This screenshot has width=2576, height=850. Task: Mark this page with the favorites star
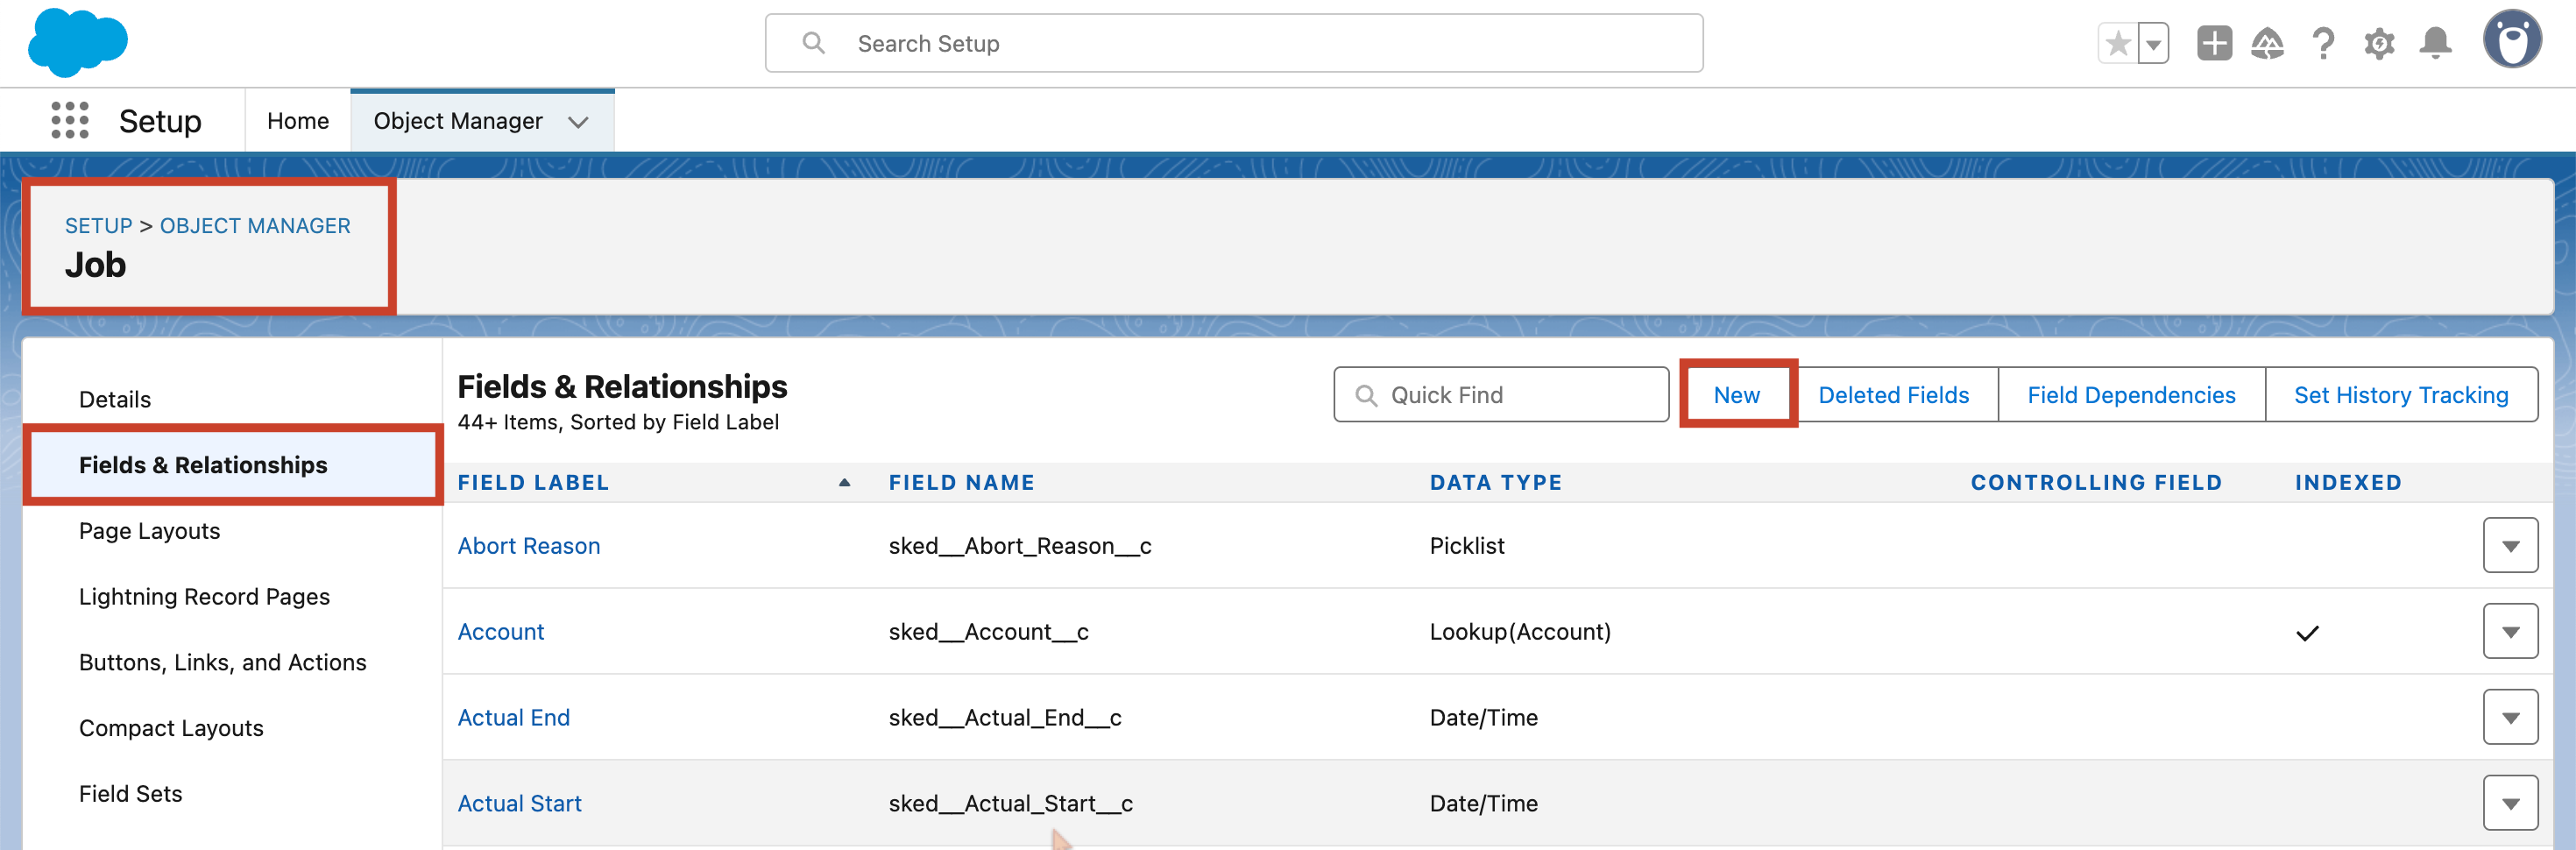[x=2117, y=43]
